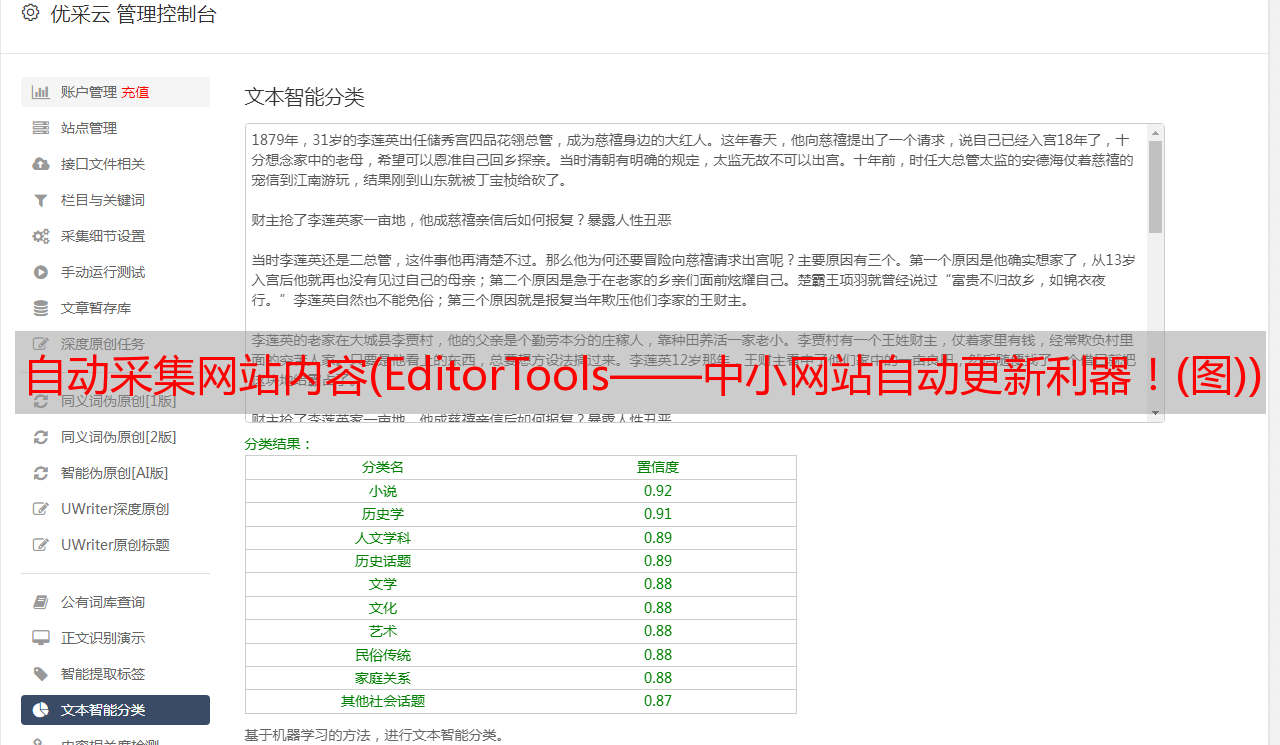Click the filter icon for 栏目与关键词
1280x745 pixels.
click(41, 200)
